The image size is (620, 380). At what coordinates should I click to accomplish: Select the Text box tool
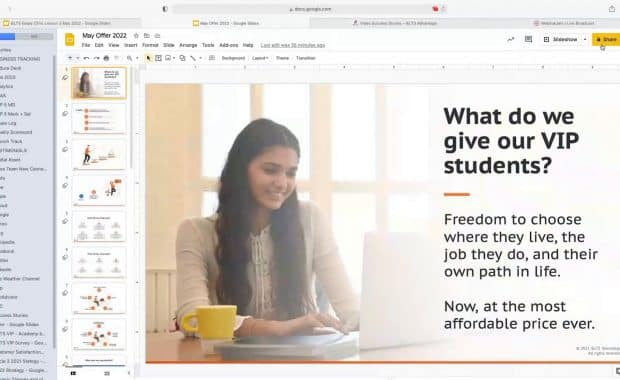point(159,58)
